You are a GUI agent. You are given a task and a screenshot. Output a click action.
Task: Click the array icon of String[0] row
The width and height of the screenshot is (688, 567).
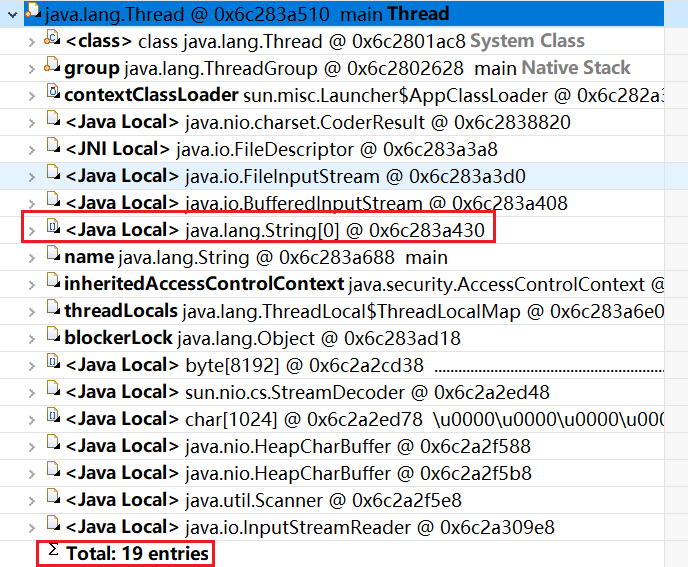tap(53, 226)
